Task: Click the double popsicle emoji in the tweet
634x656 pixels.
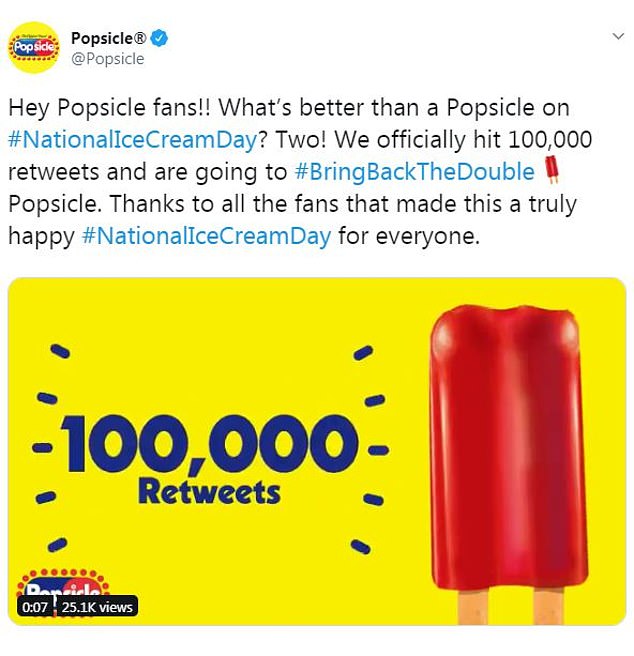Action: [547, 171]
